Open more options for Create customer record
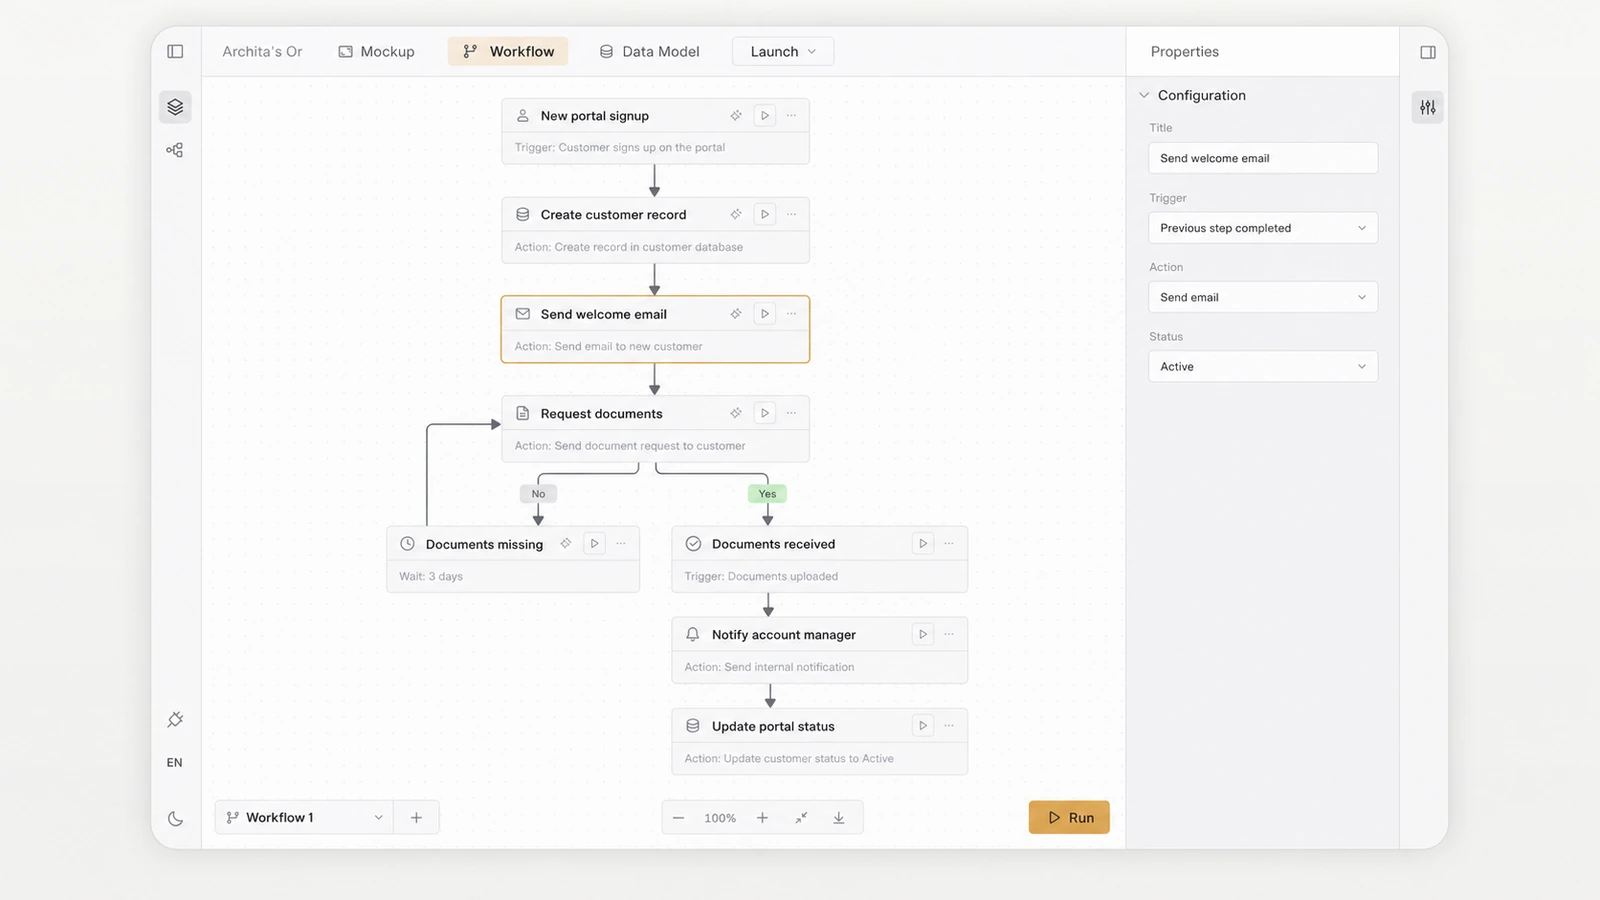Image resolution: width=1600 pixels, height=900 pixels. point(792,214)
